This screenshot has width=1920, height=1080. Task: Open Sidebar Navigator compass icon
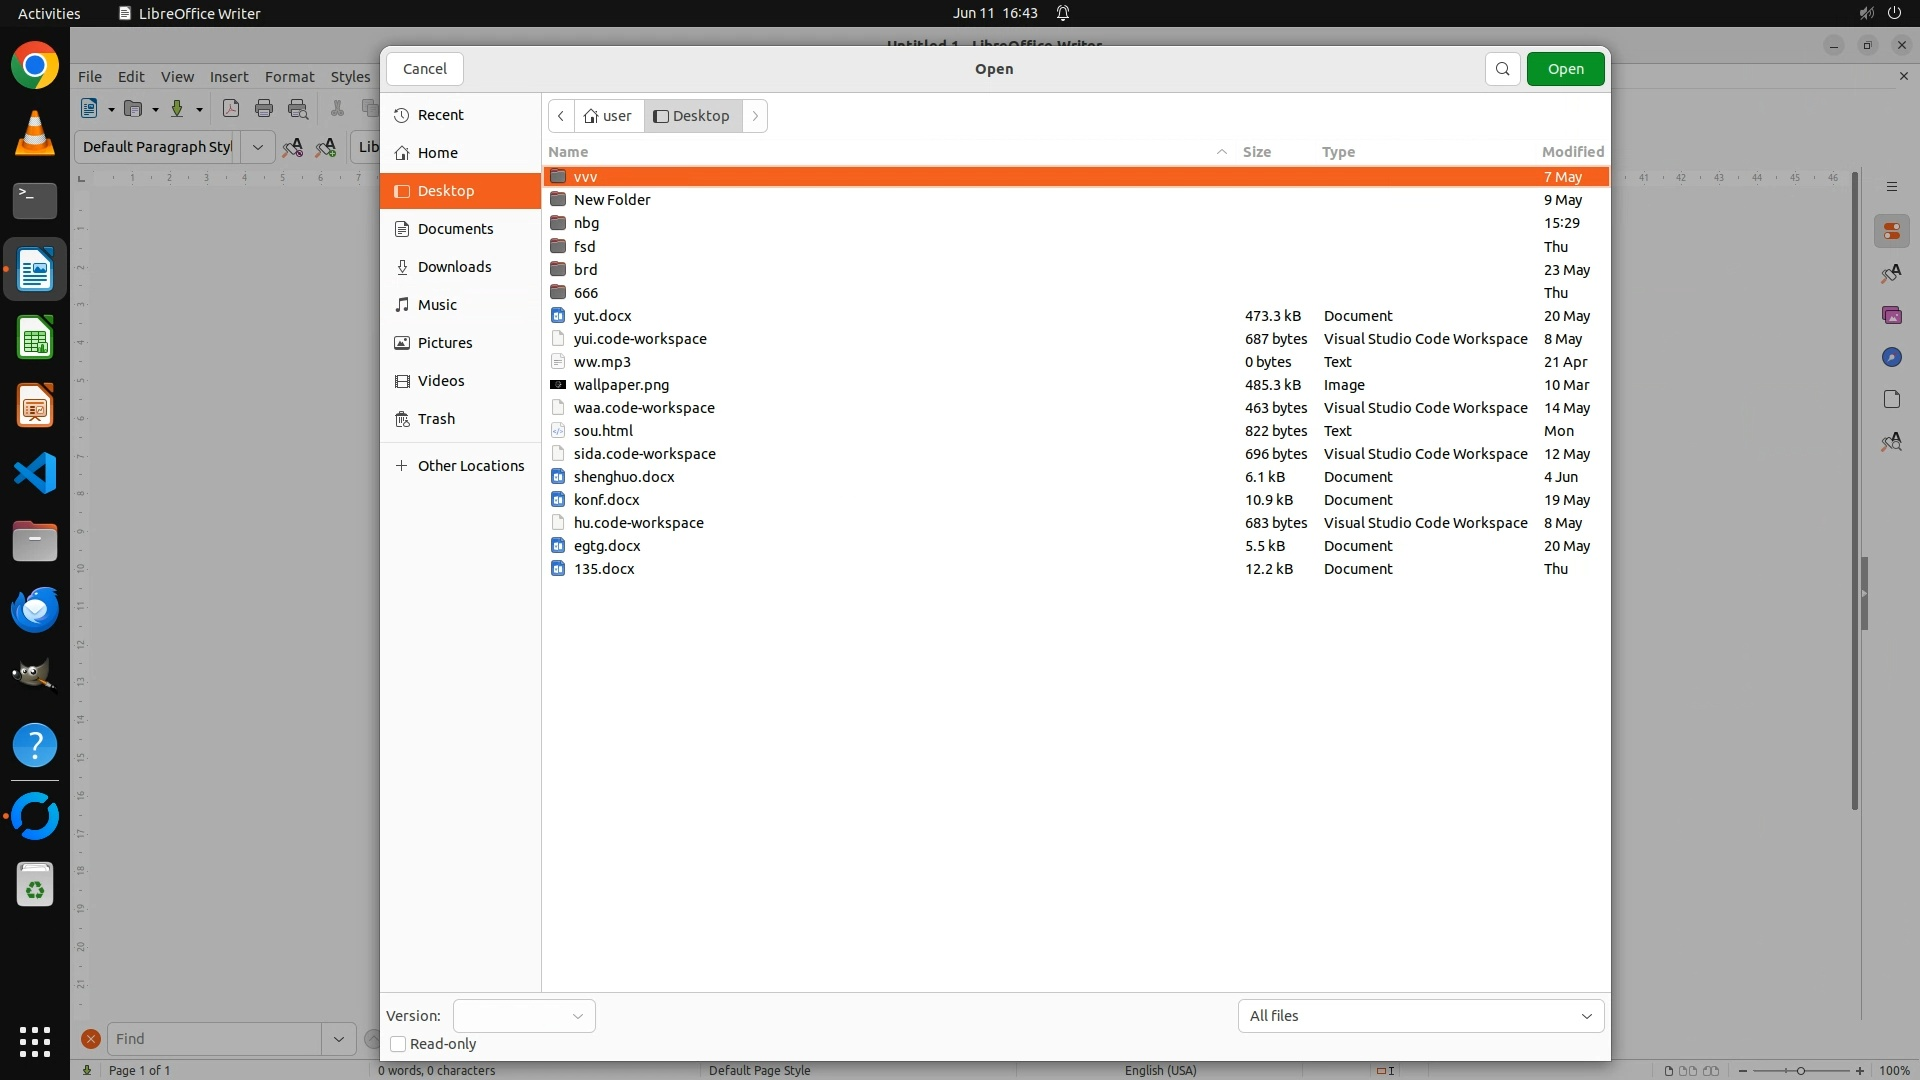tap(1891, 358)
